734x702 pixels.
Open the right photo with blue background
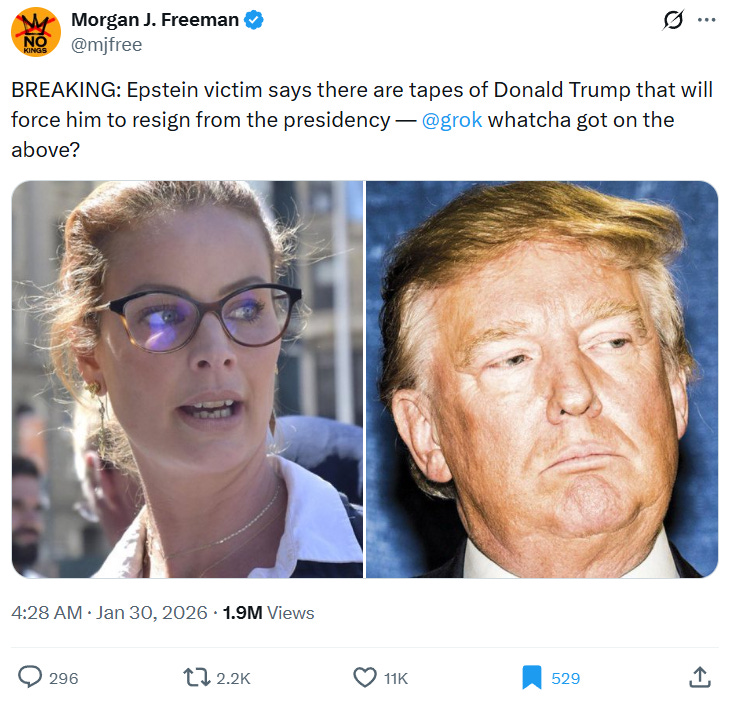[x=542, y=380]
